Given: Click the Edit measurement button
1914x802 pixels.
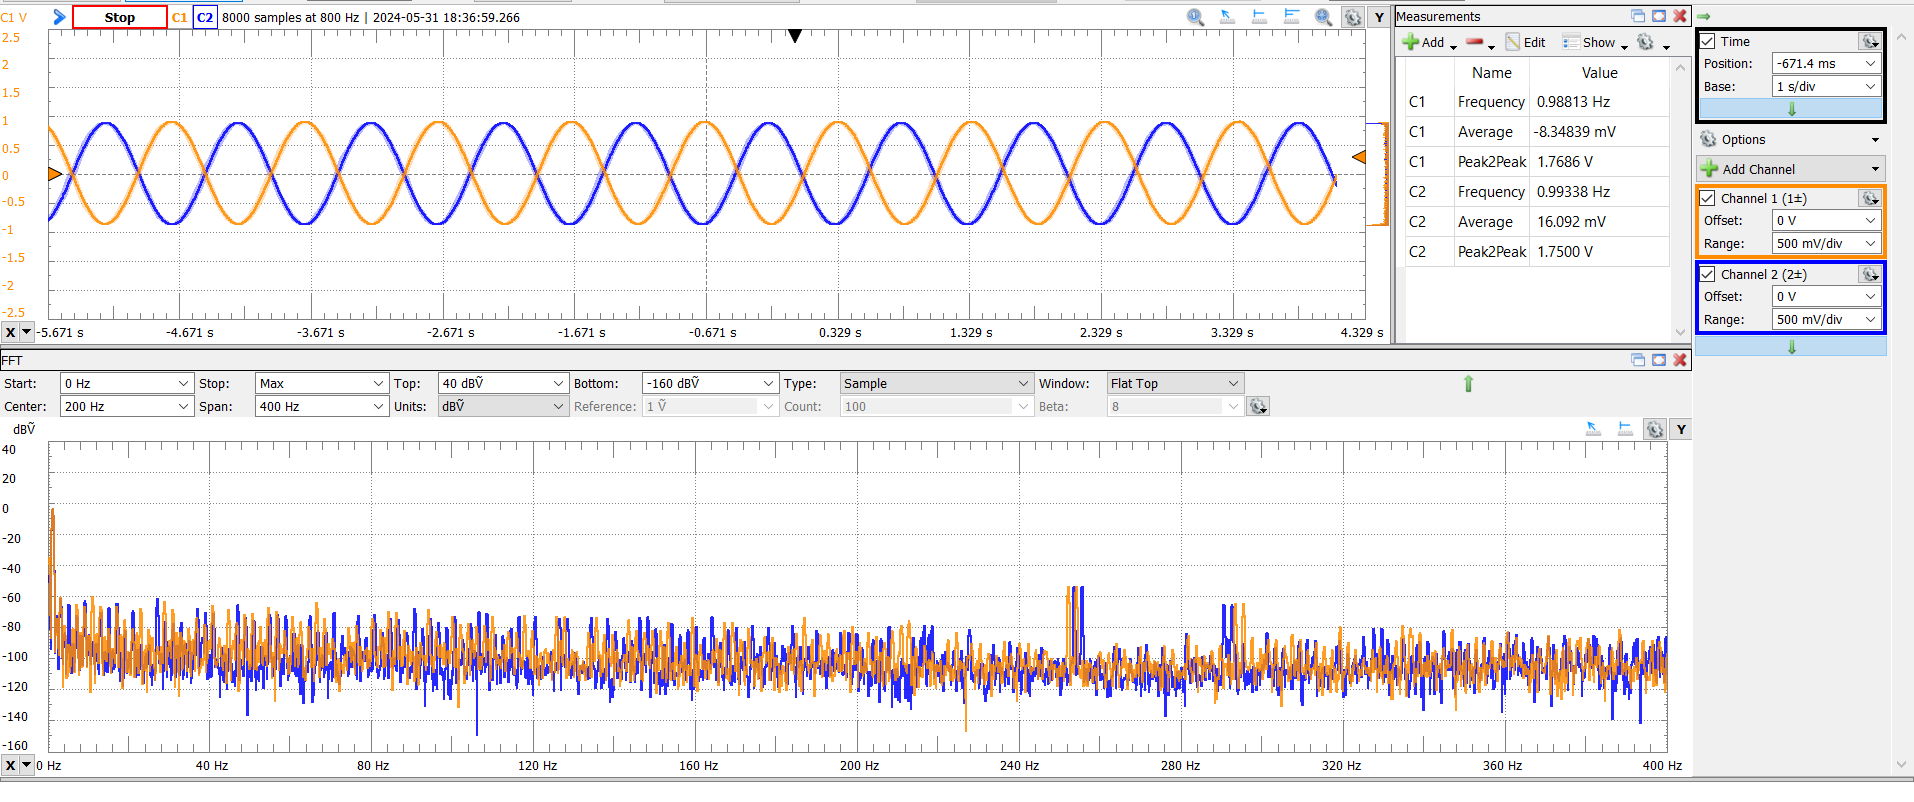Looking at the screenshot, I should (x=1526, y=42).
